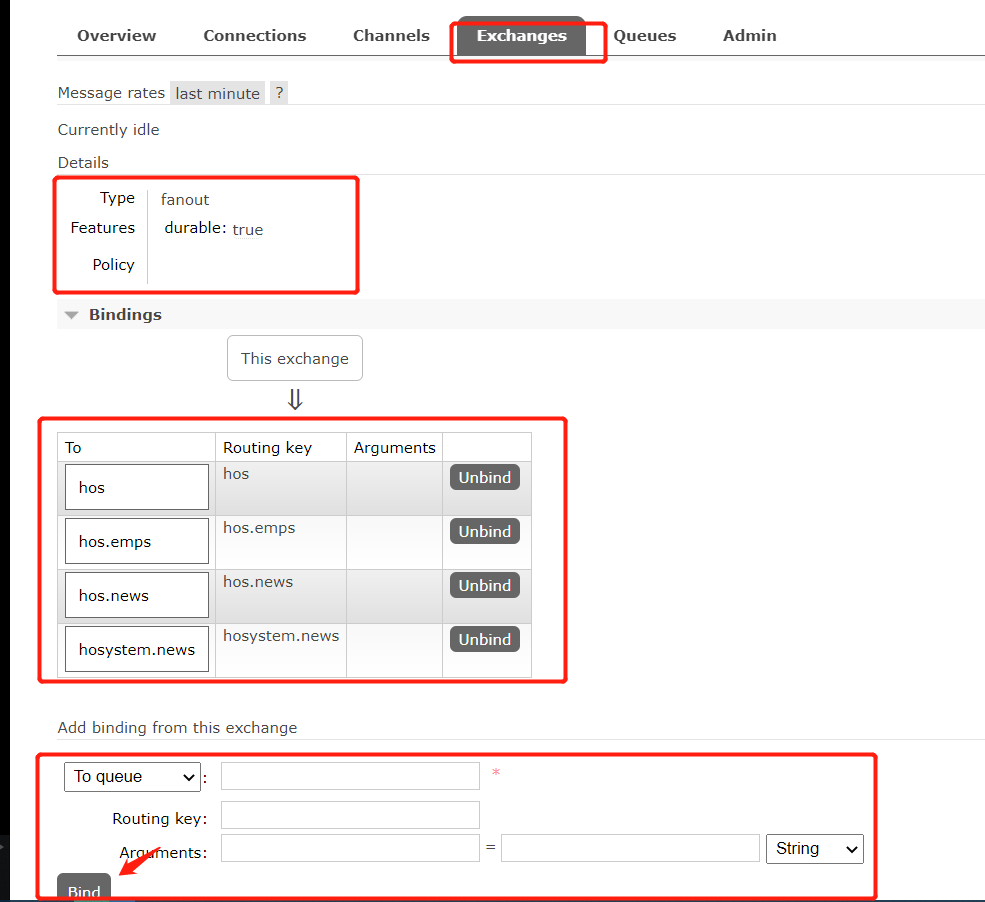Open the String argument type dropdown
Screen dimensions: 985x902
[x=815, y=849]
